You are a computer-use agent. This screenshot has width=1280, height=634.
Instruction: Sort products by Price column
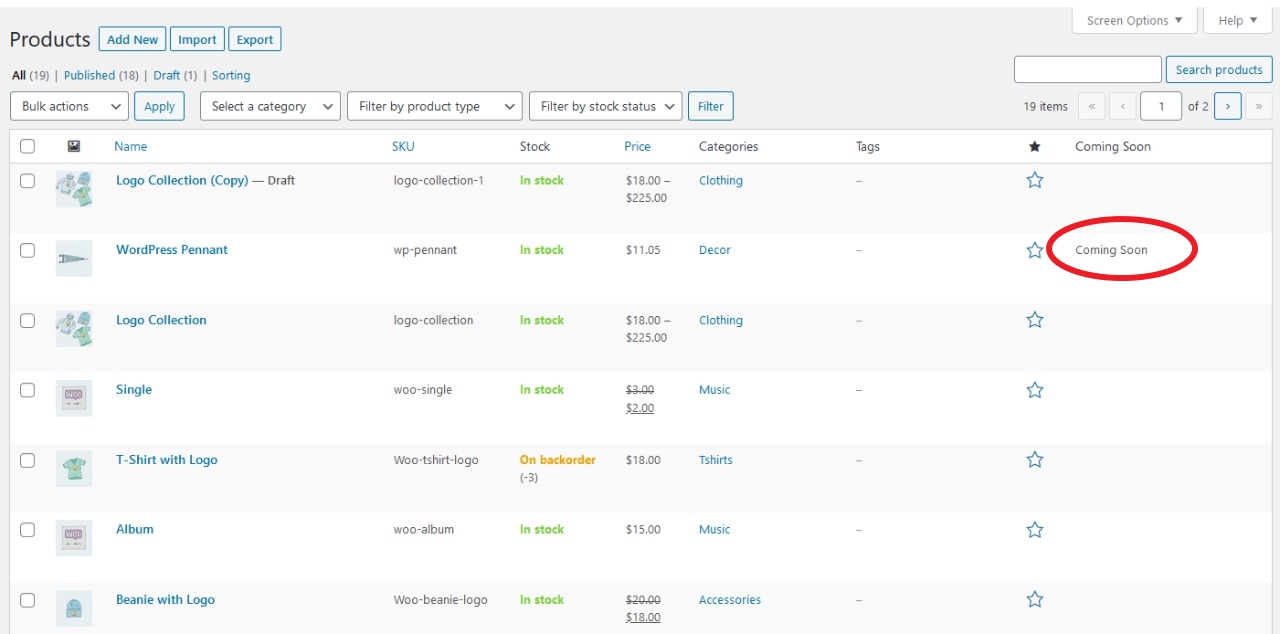coord(637,146)
